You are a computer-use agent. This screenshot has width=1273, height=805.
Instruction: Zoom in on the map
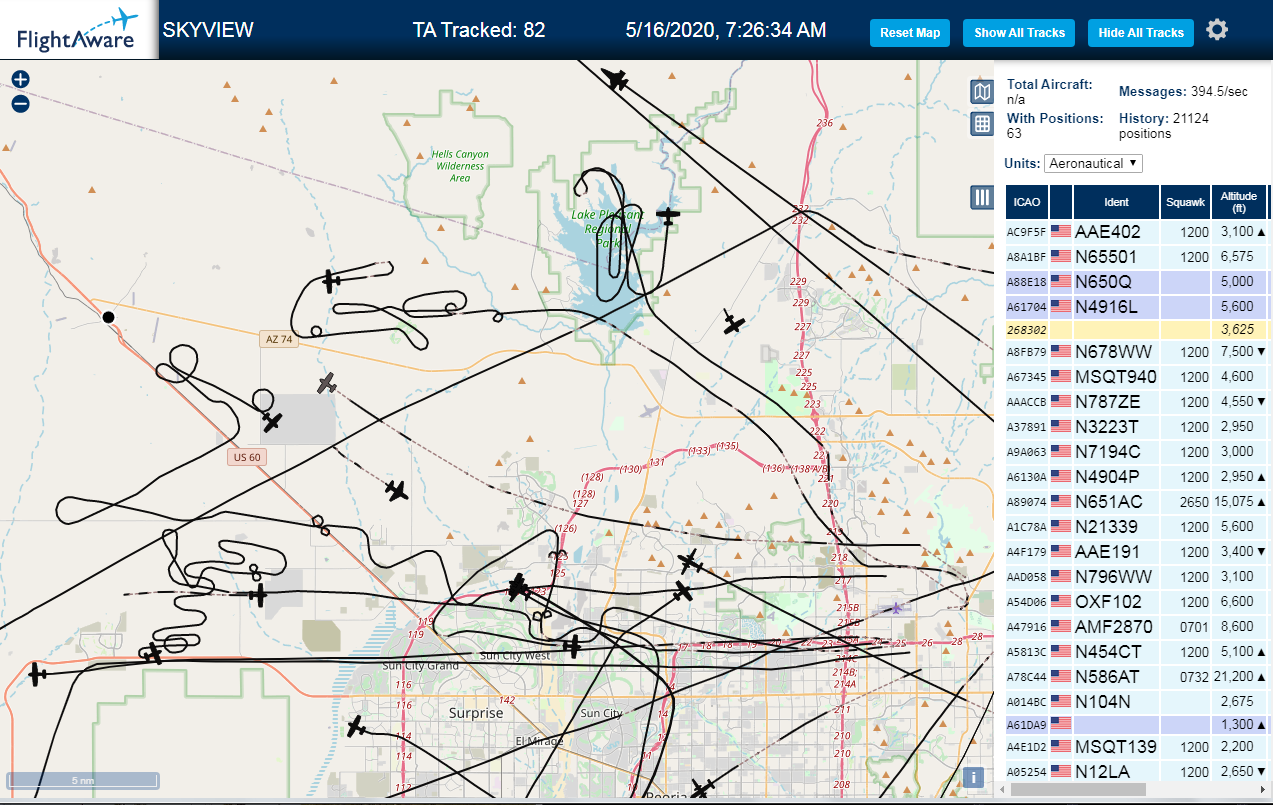pos(20,79)
